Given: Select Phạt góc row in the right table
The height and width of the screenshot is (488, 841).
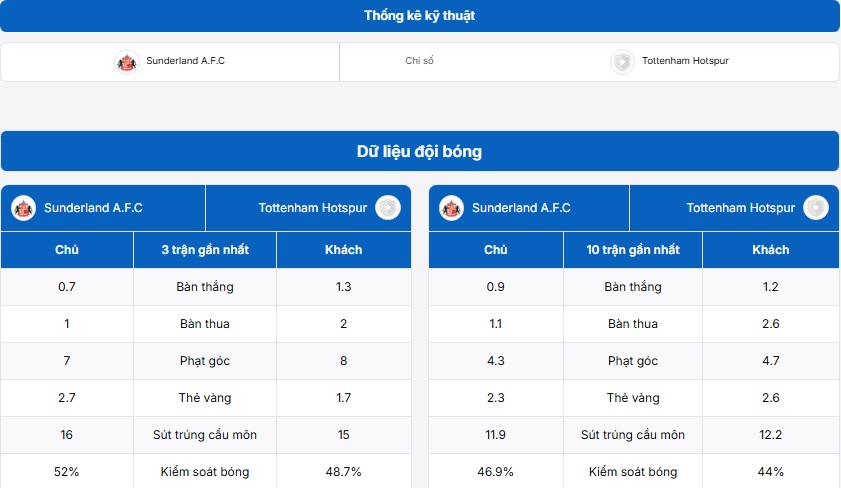Looking at the screenshot, I should tap(634, 361).
